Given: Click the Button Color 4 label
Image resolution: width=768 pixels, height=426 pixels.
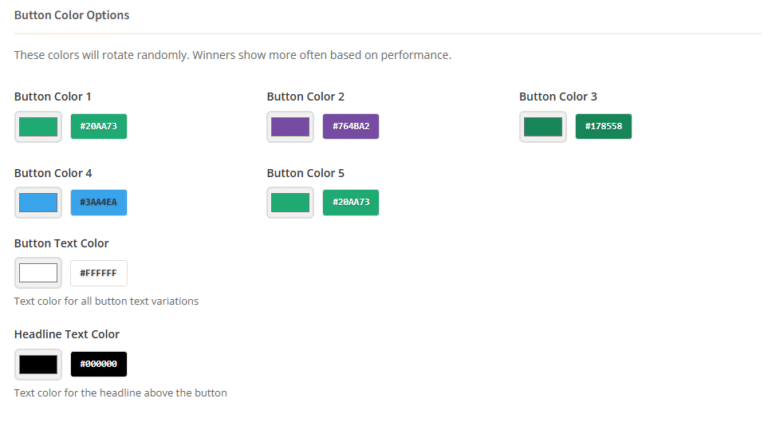Looking at the screenshot, I should click(53, 173).
